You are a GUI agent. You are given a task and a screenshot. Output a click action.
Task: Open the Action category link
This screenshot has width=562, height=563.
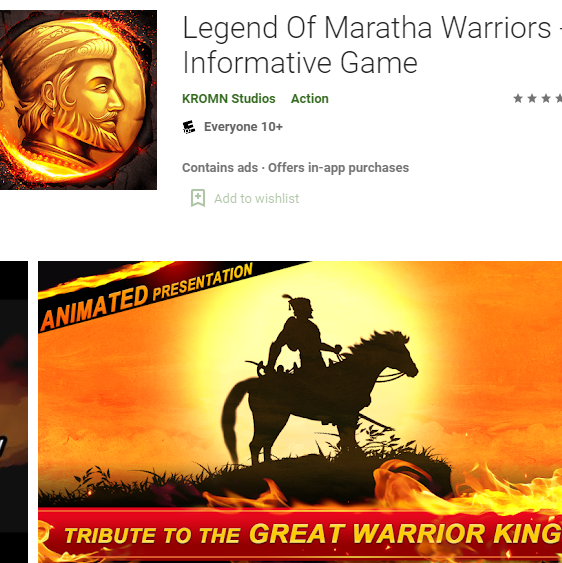tap(310, 98)
